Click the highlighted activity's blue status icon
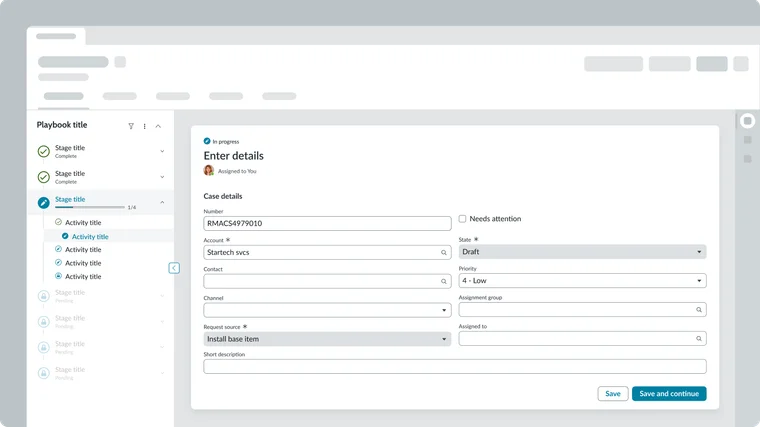The image size is (760, 427). tap(65, 236)
